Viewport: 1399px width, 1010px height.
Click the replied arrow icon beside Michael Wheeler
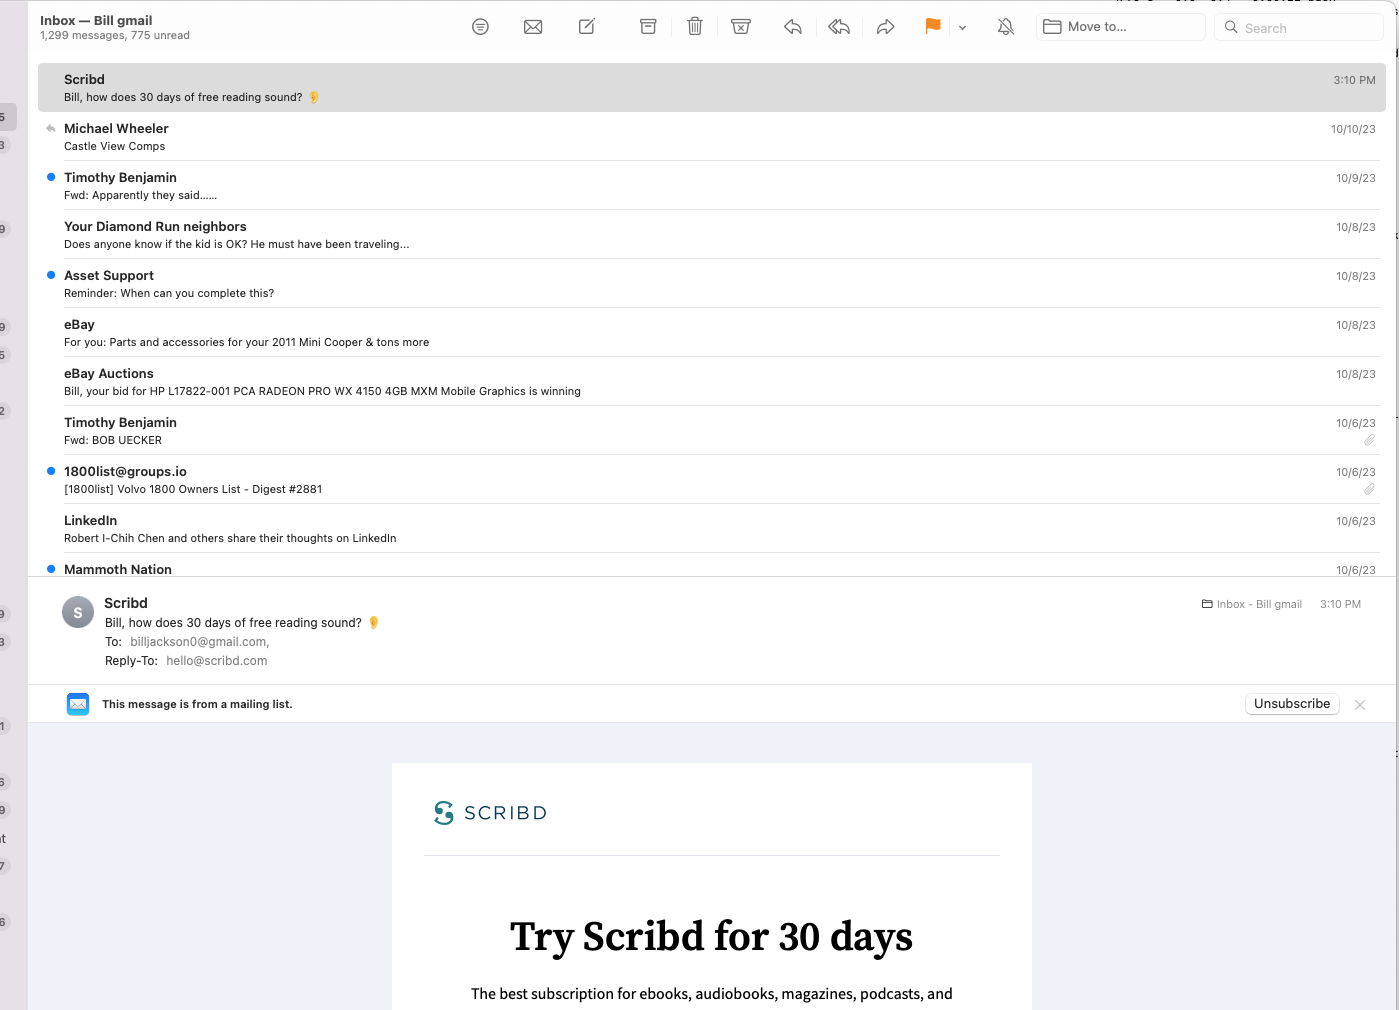tap(51, 128)
